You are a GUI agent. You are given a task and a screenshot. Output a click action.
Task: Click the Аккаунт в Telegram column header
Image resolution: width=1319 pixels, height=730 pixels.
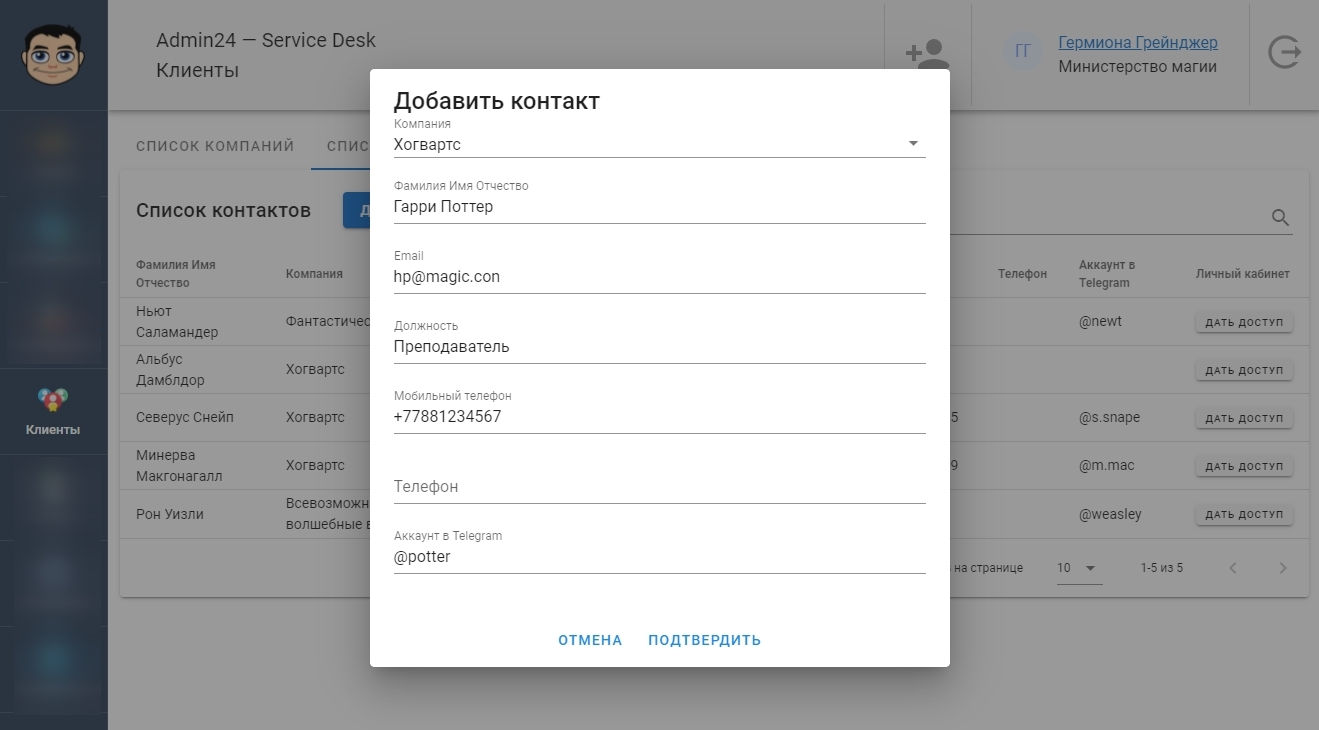pyautogui.click(x=1107, y=274)
